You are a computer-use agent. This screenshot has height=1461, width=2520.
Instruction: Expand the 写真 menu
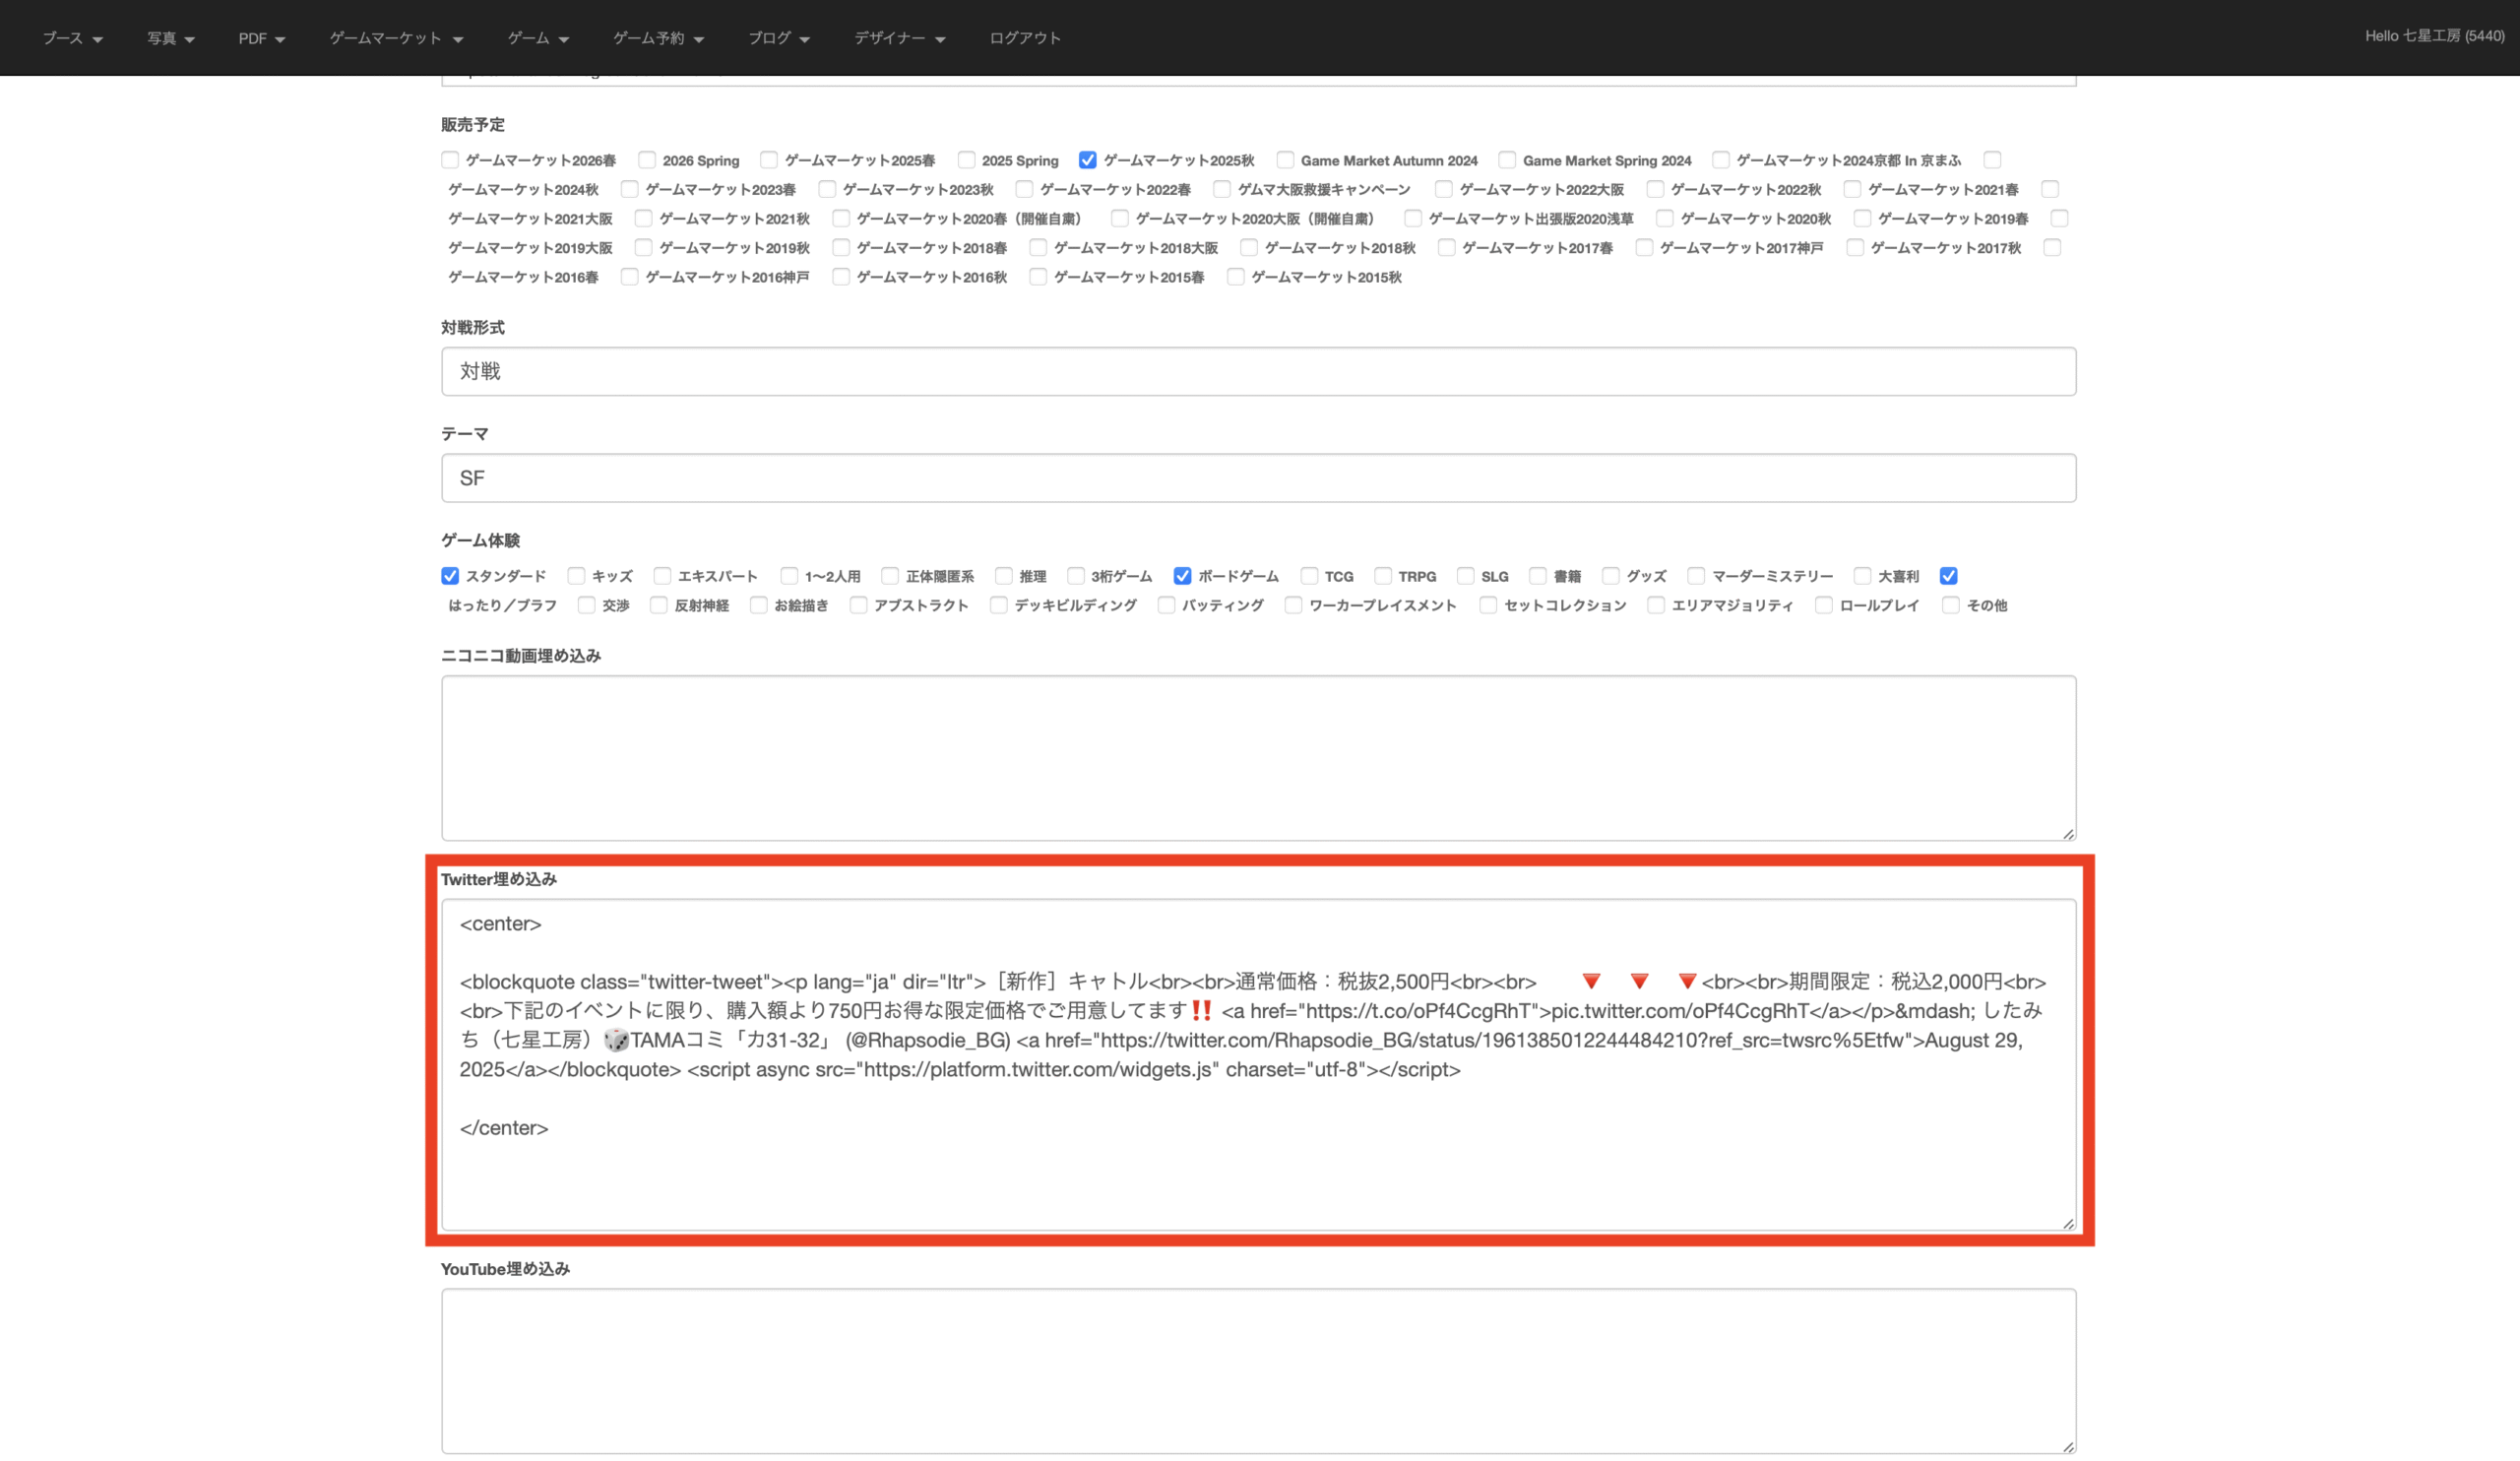[170, 38]
